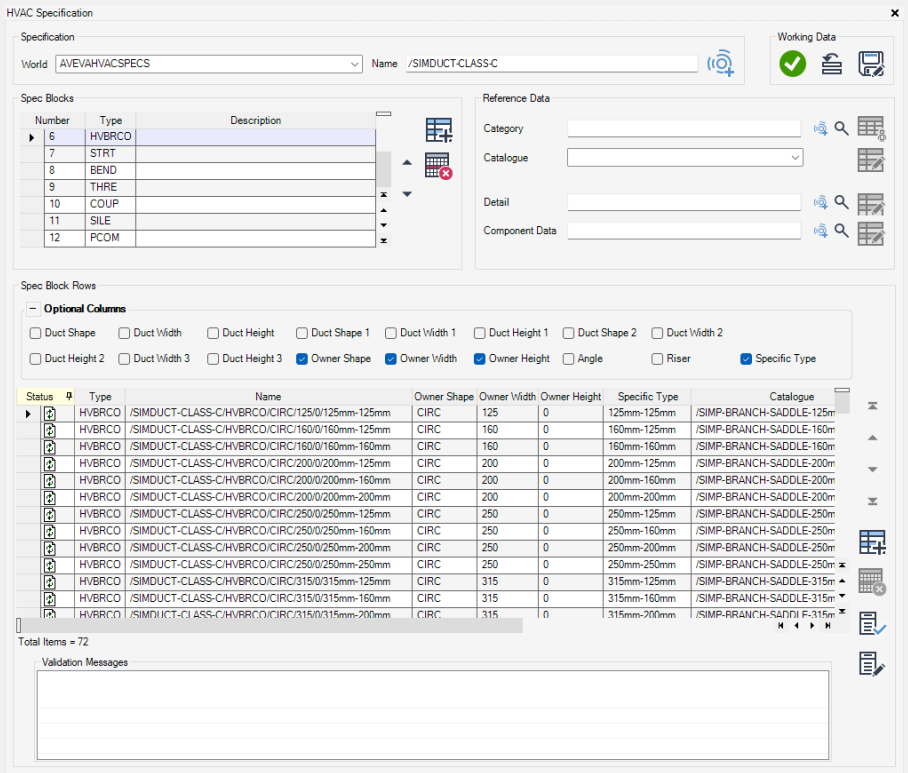Click the search magnifier next to Category

[x=842, y=129]
